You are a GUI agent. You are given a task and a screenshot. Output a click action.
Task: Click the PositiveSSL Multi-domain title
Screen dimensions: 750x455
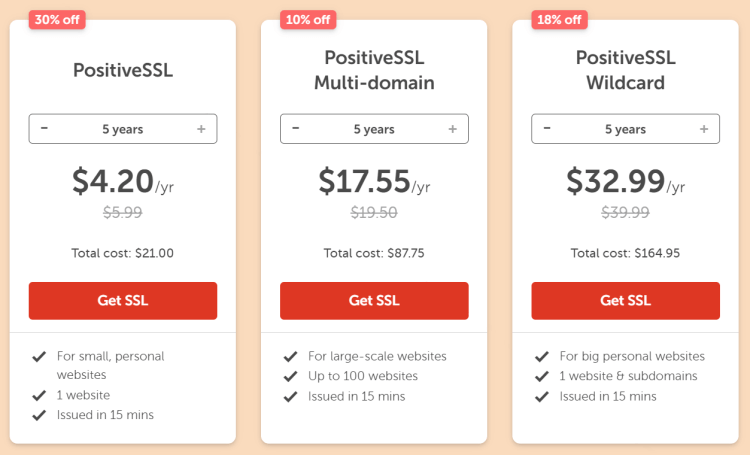click(374, 70)
